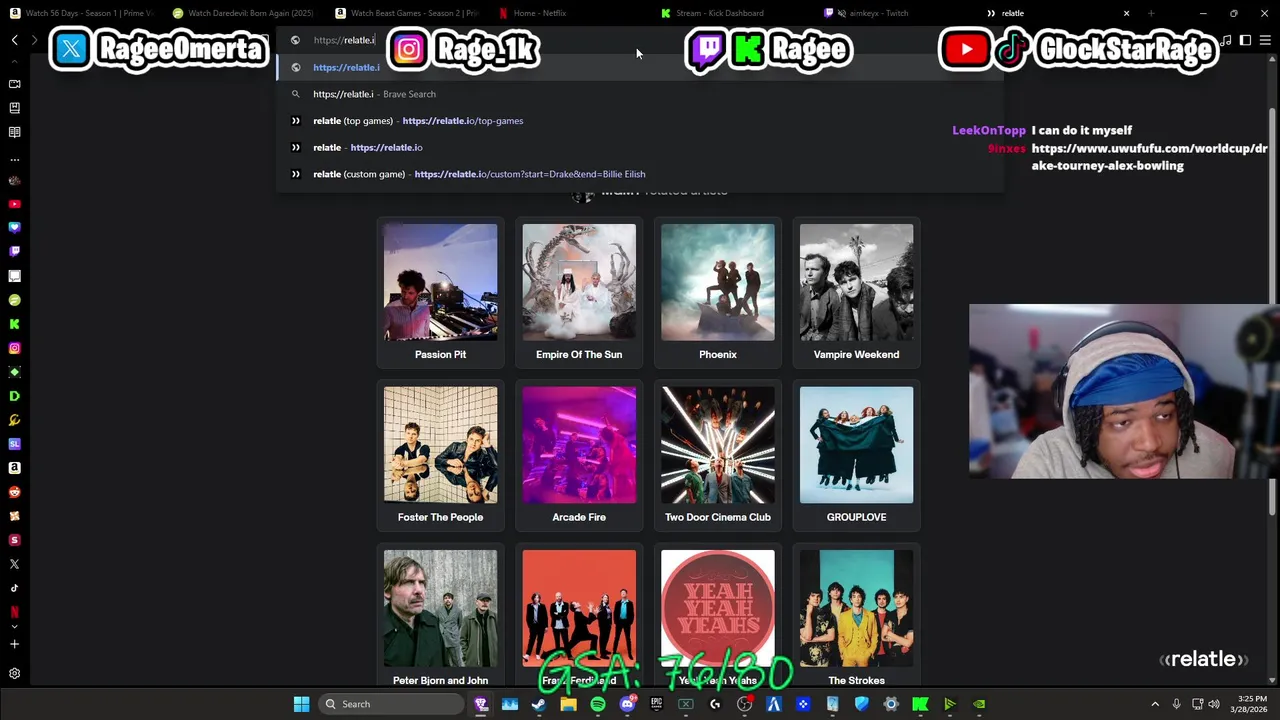Open browser settings gear in sidebar

coord(14,674)
